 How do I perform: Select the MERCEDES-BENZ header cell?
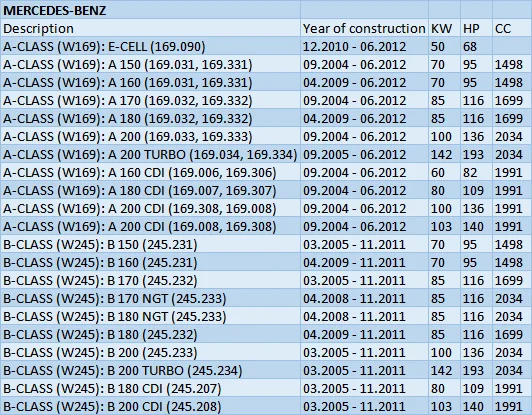pyautogui.click(x=150, y=10)
